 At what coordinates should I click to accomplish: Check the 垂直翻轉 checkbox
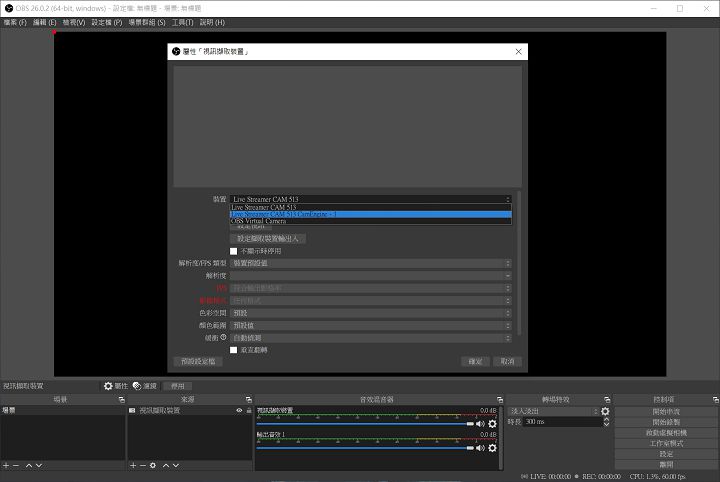234,350
